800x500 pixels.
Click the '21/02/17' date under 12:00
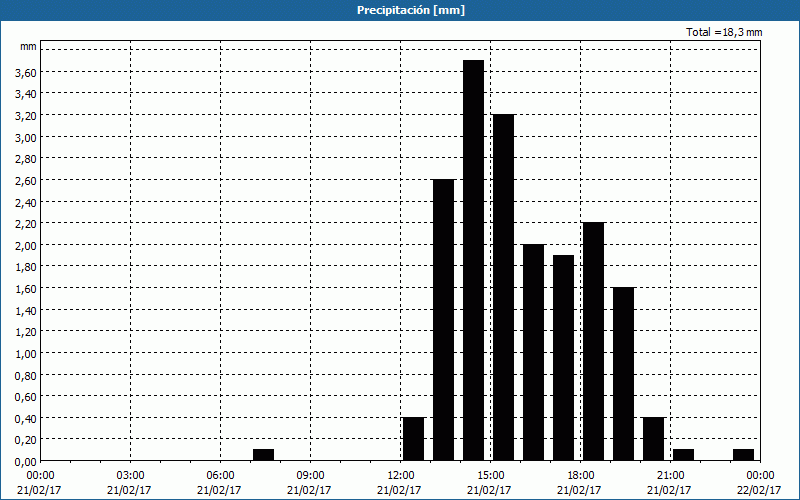click(x=401, y=490)
